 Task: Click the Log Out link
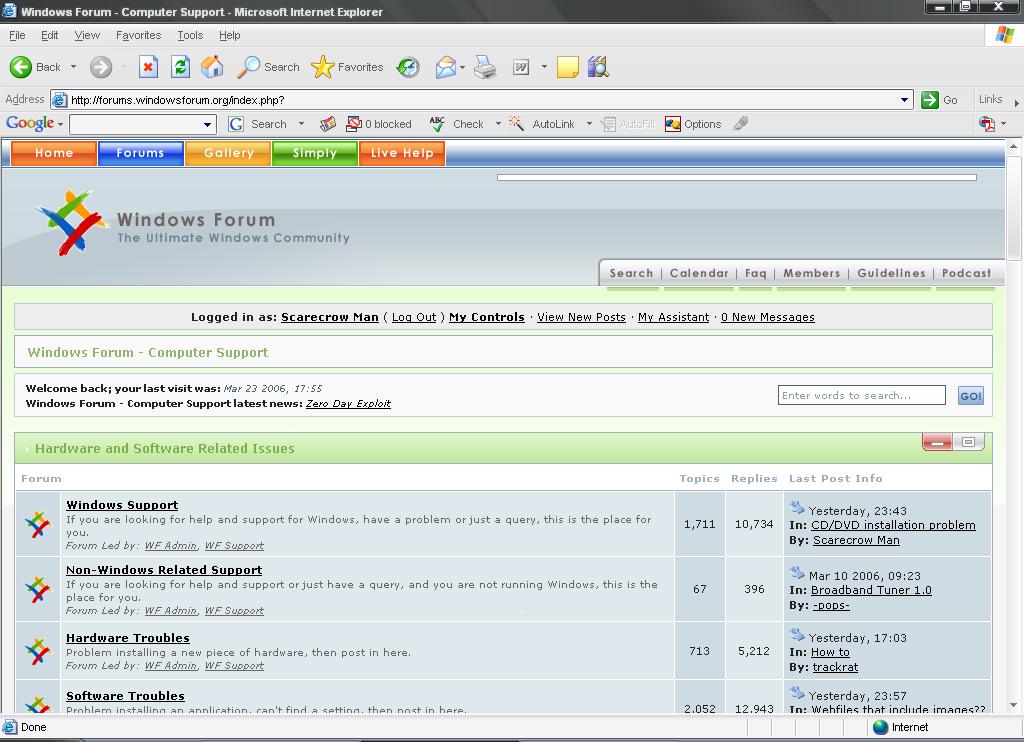pos(414,317)
